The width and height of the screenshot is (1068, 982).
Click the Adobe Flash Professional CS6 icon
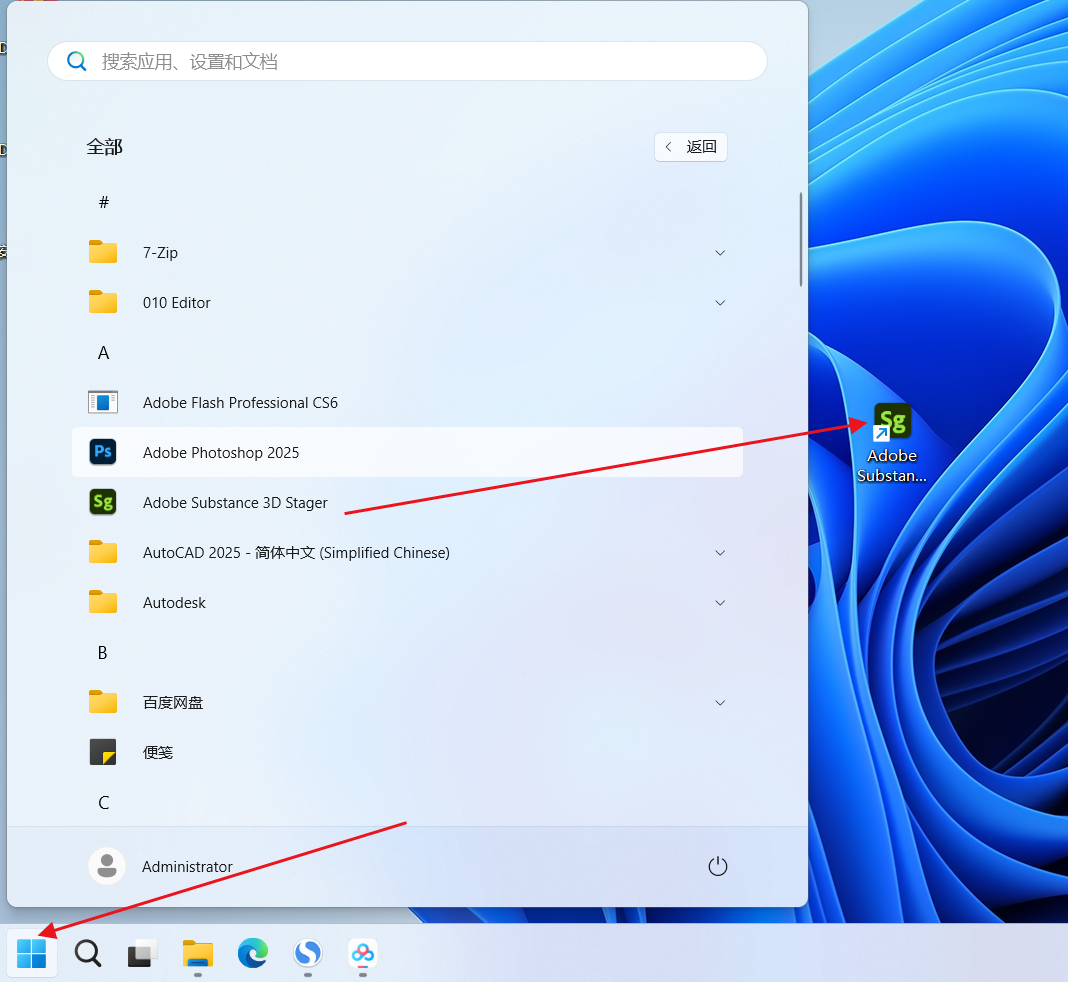click(x=103, y=402)
